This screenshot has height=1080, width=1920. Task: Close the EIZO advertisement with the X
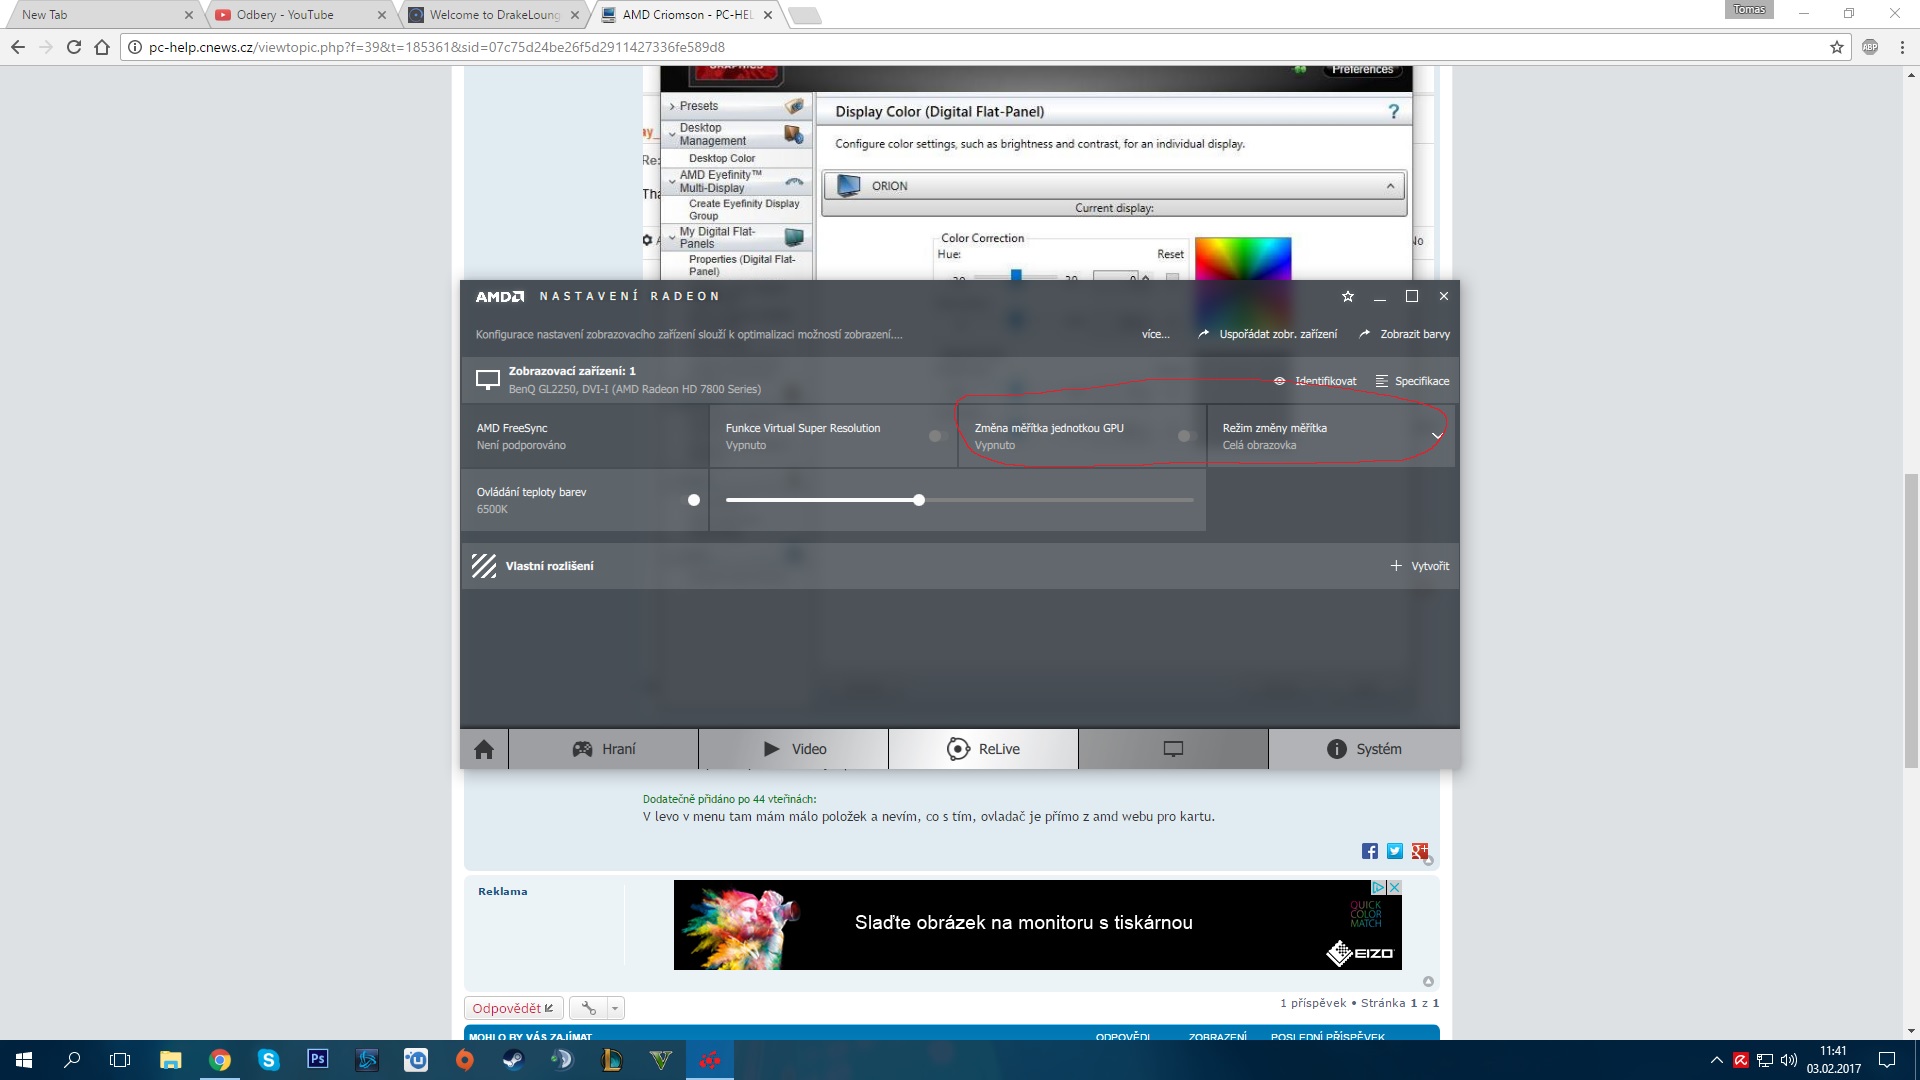(1395, 887)
